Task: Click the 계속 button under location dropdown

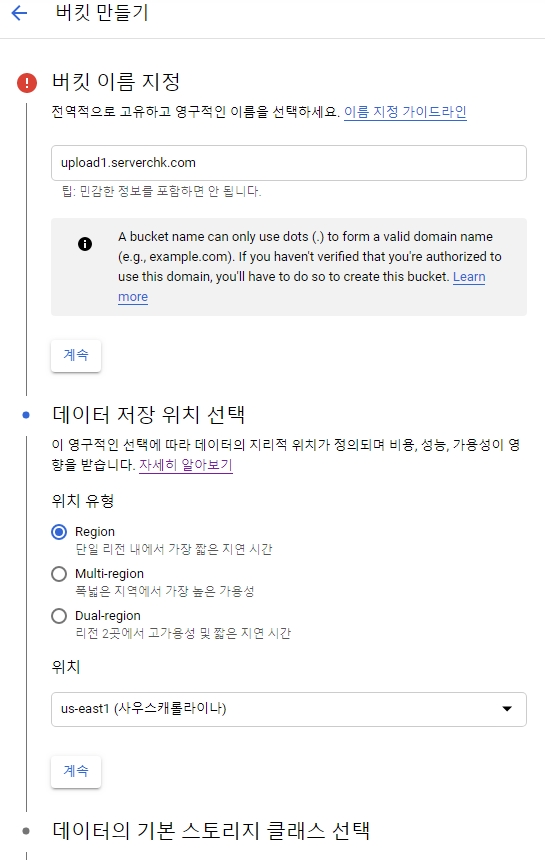Action: tap(76, 771)
